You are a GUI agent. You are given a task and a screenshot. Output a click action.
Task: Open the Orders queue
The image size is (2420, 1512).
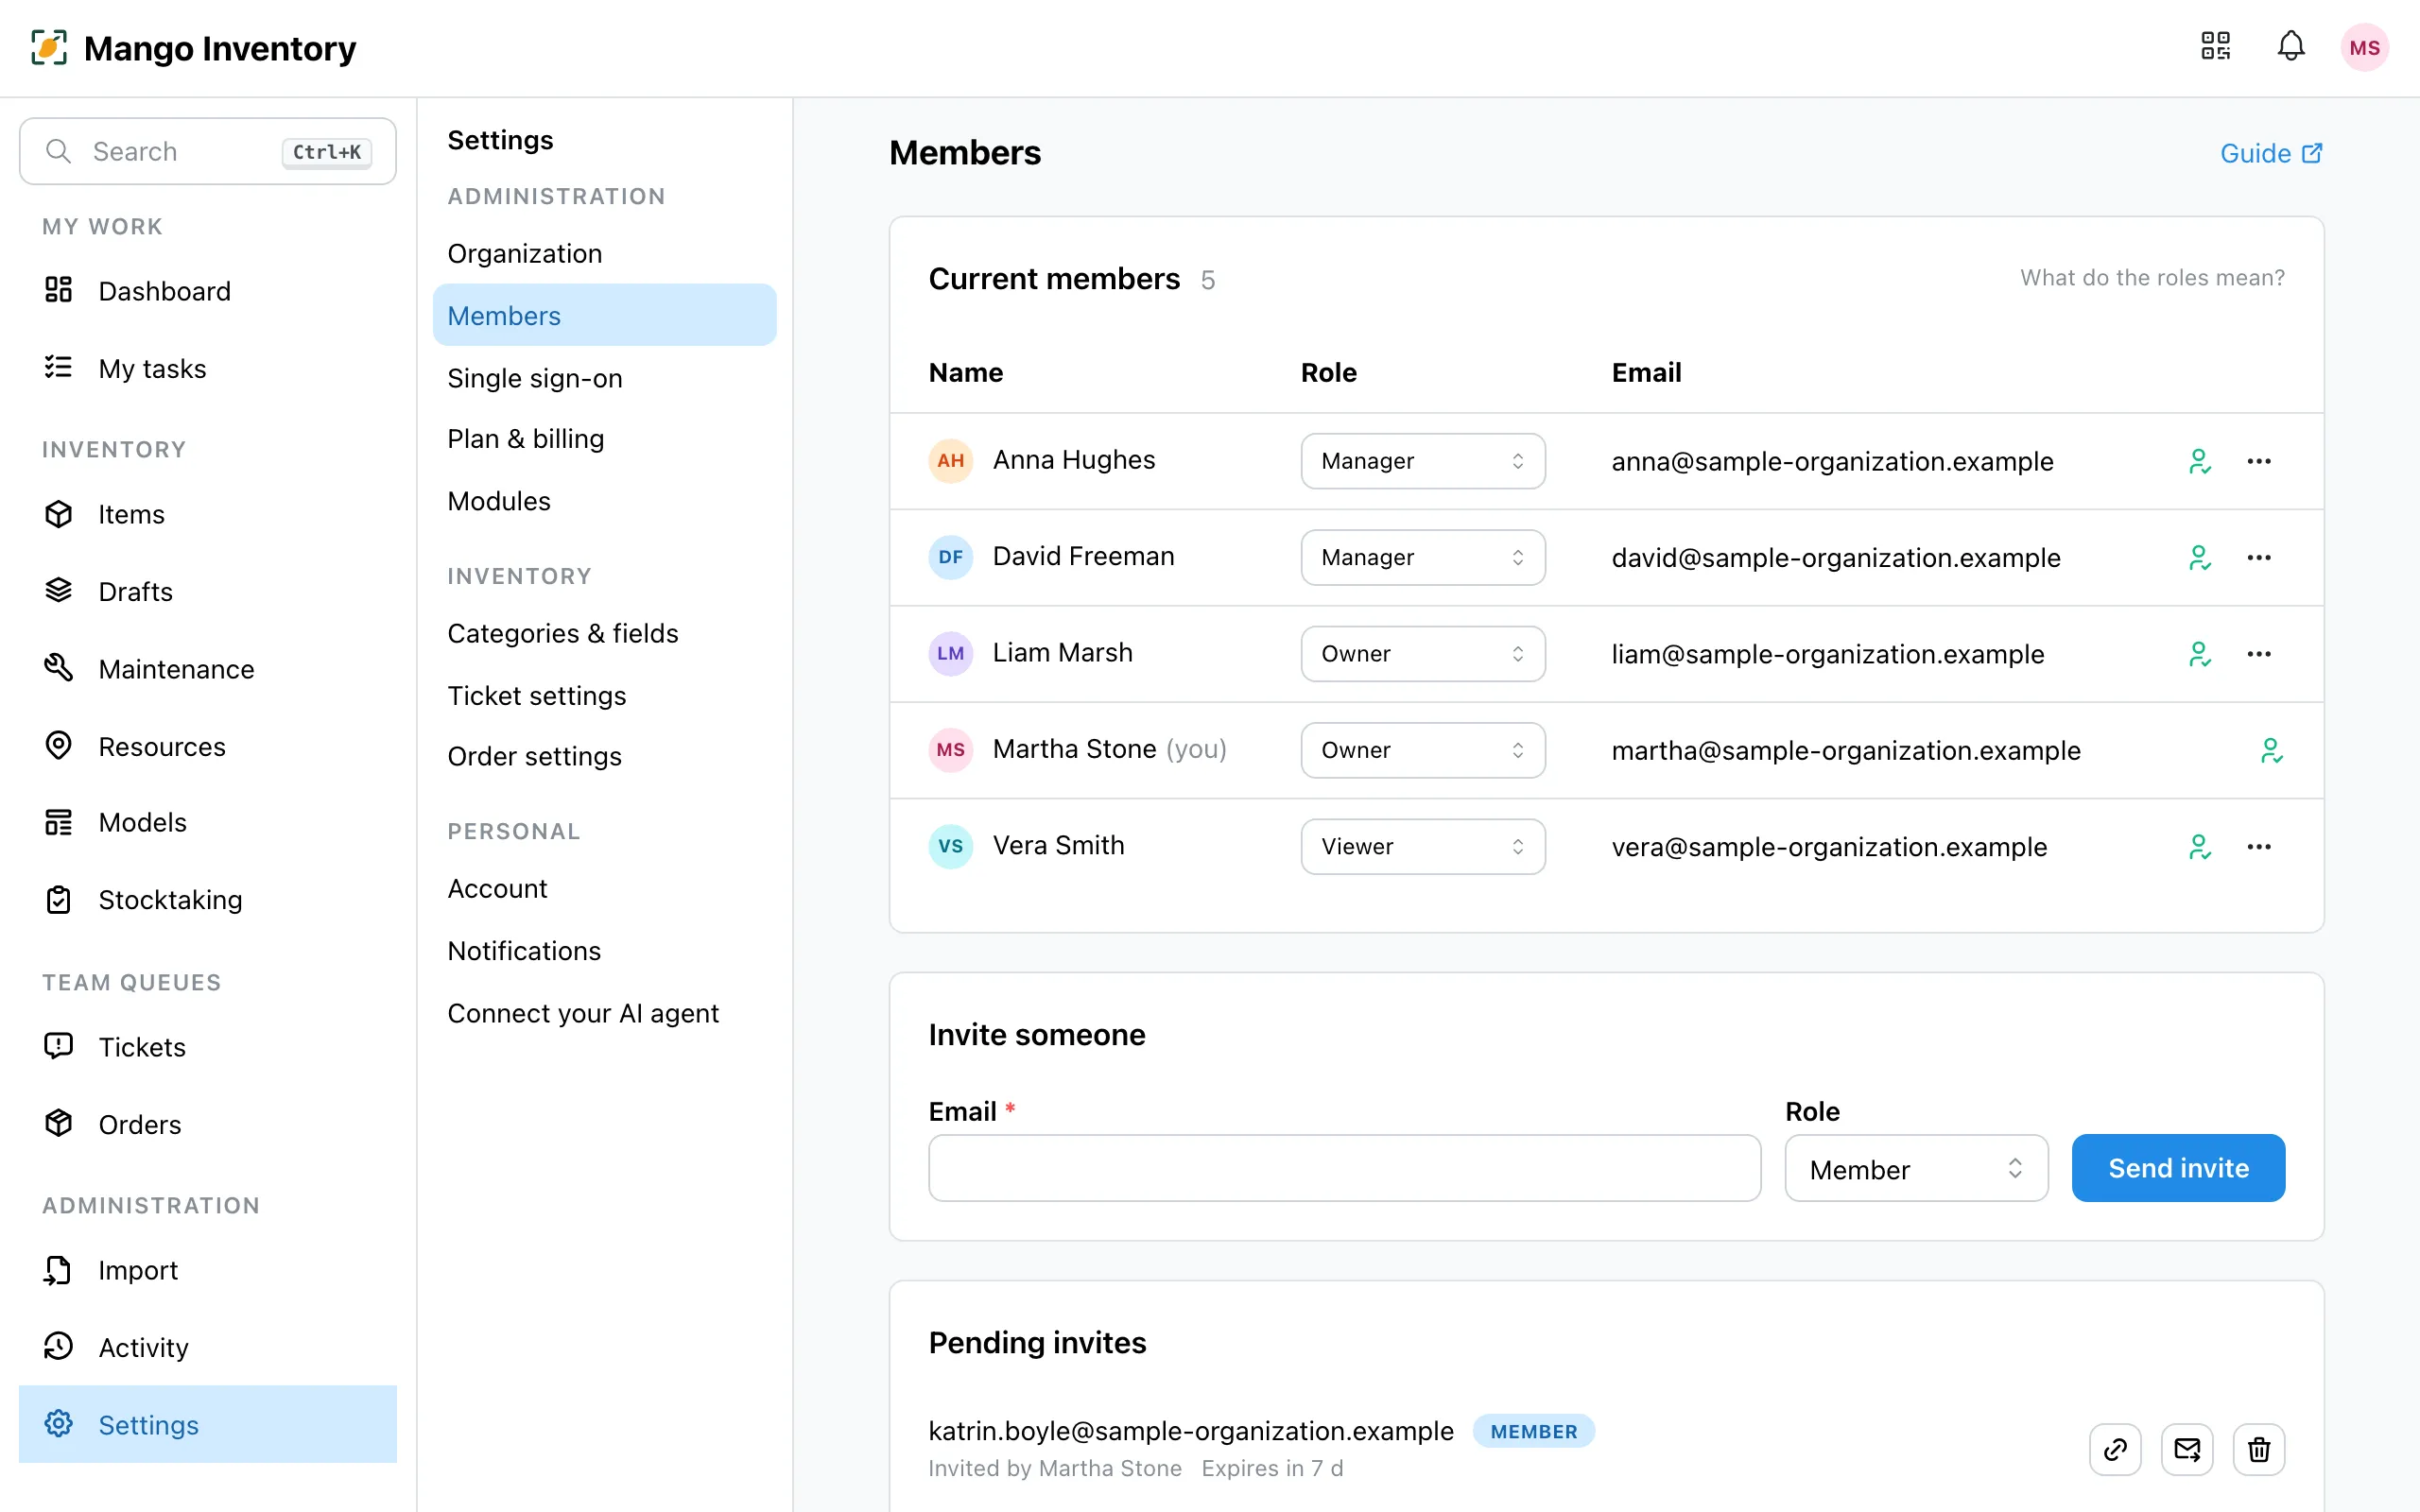pos(208,1125)
